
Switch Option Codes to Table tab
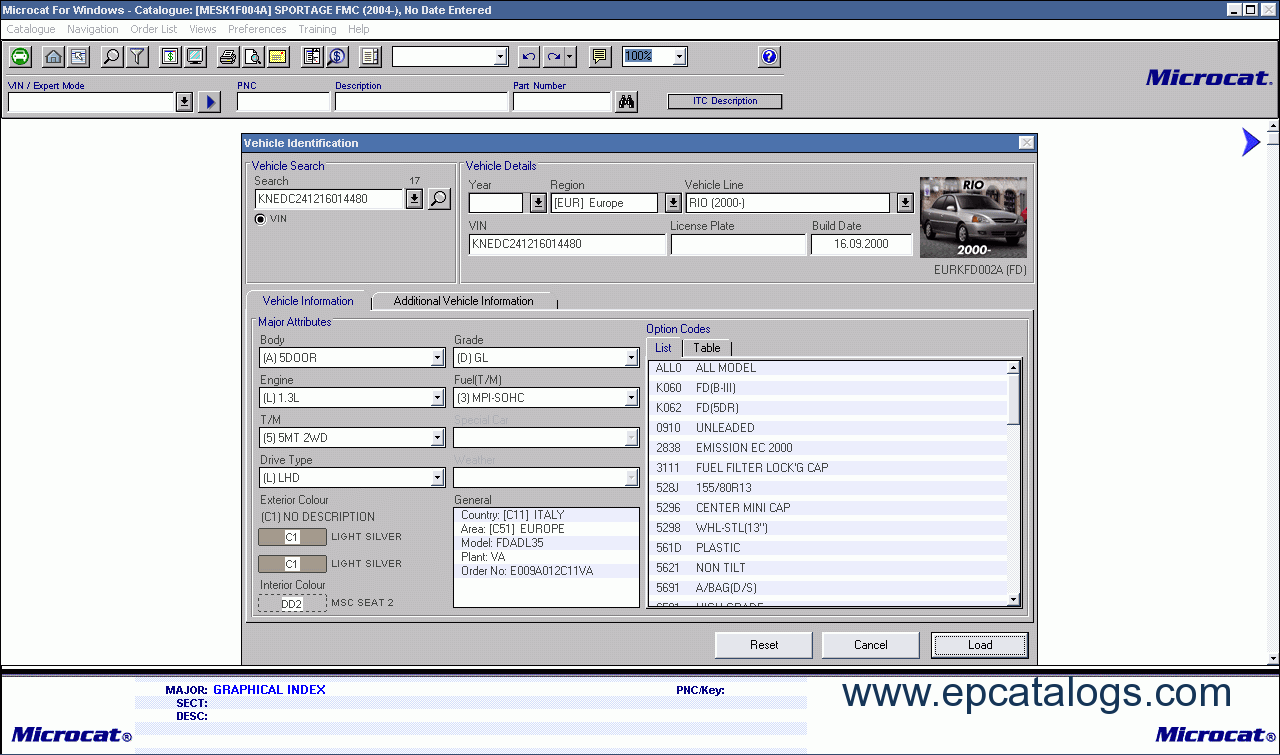[707, 348]
